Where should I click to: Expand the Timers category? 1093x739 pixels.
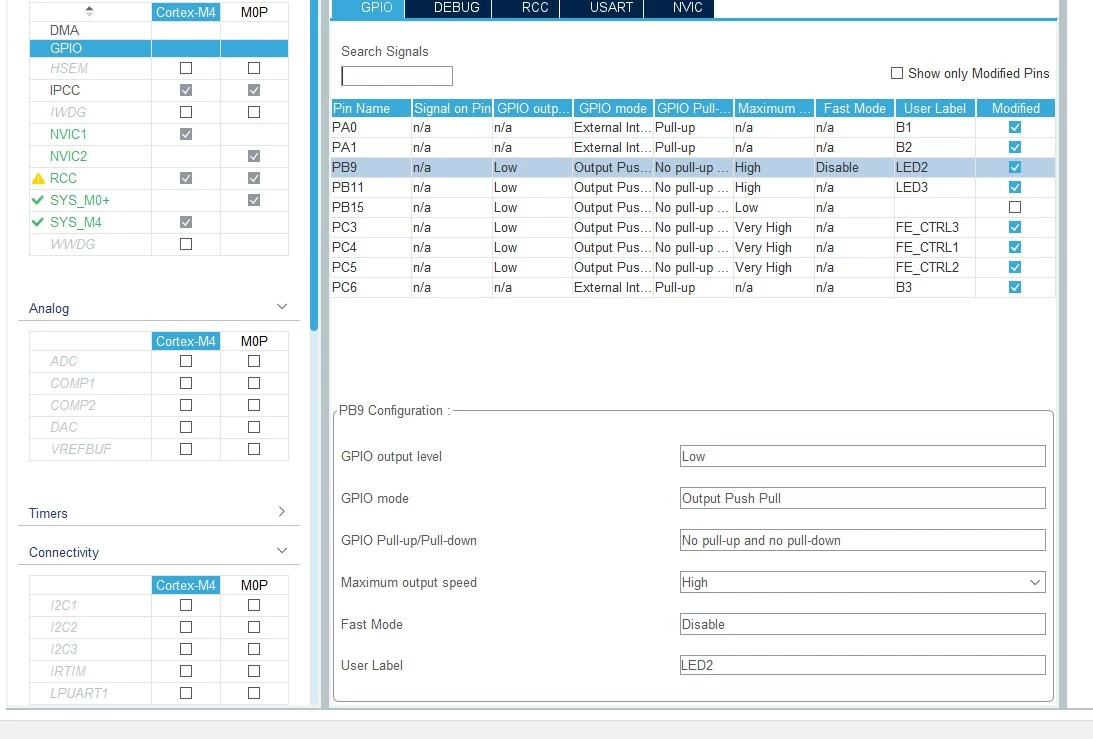tap(282, 512)
